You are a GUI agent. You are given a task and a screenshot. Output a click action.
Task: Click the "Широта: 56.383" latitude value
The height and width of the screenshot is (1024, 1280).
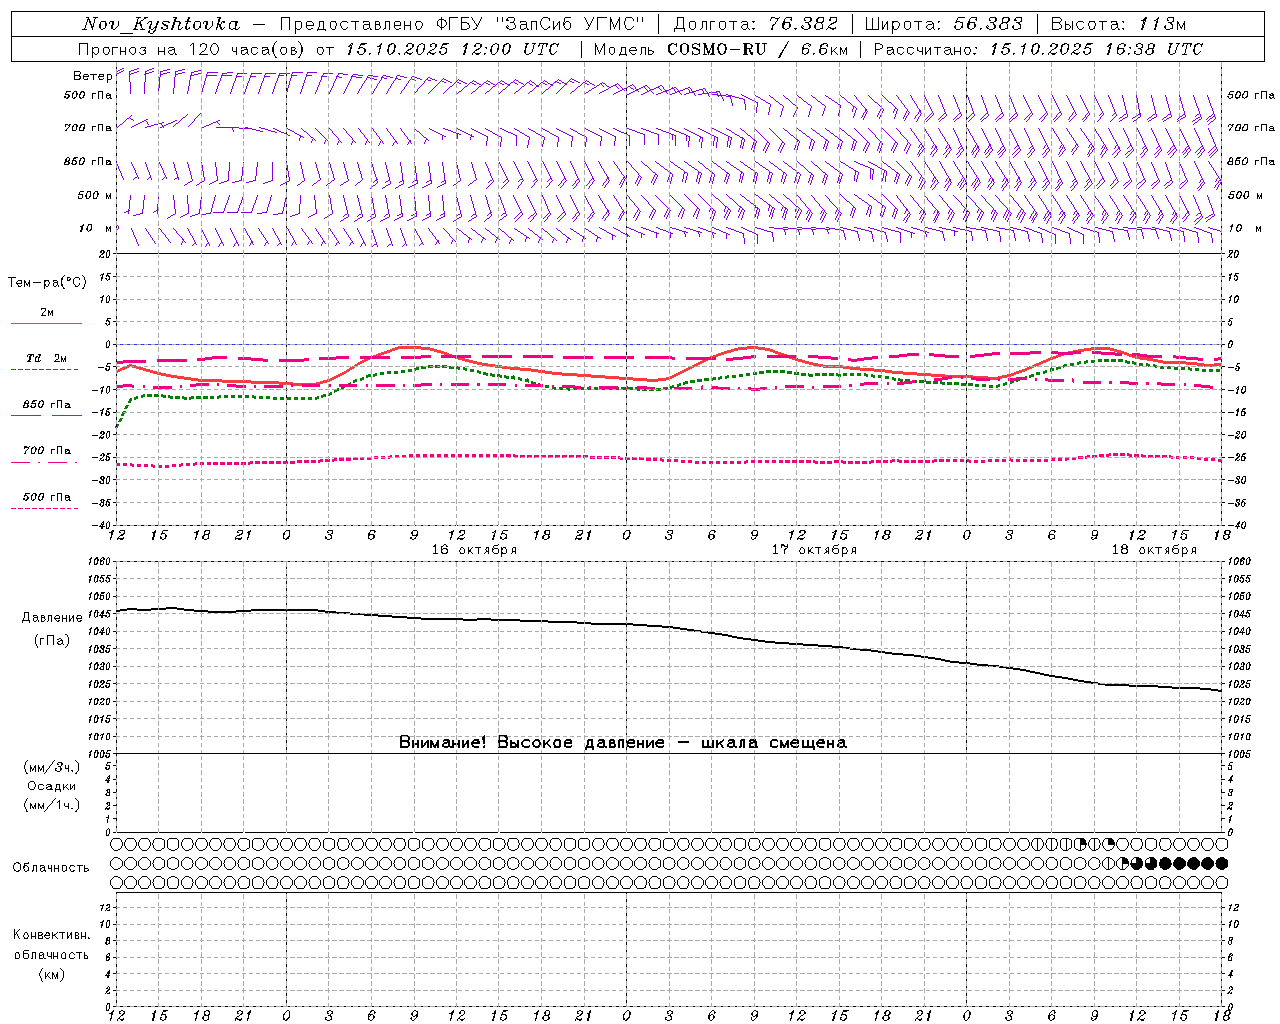[x=944, y=24]
